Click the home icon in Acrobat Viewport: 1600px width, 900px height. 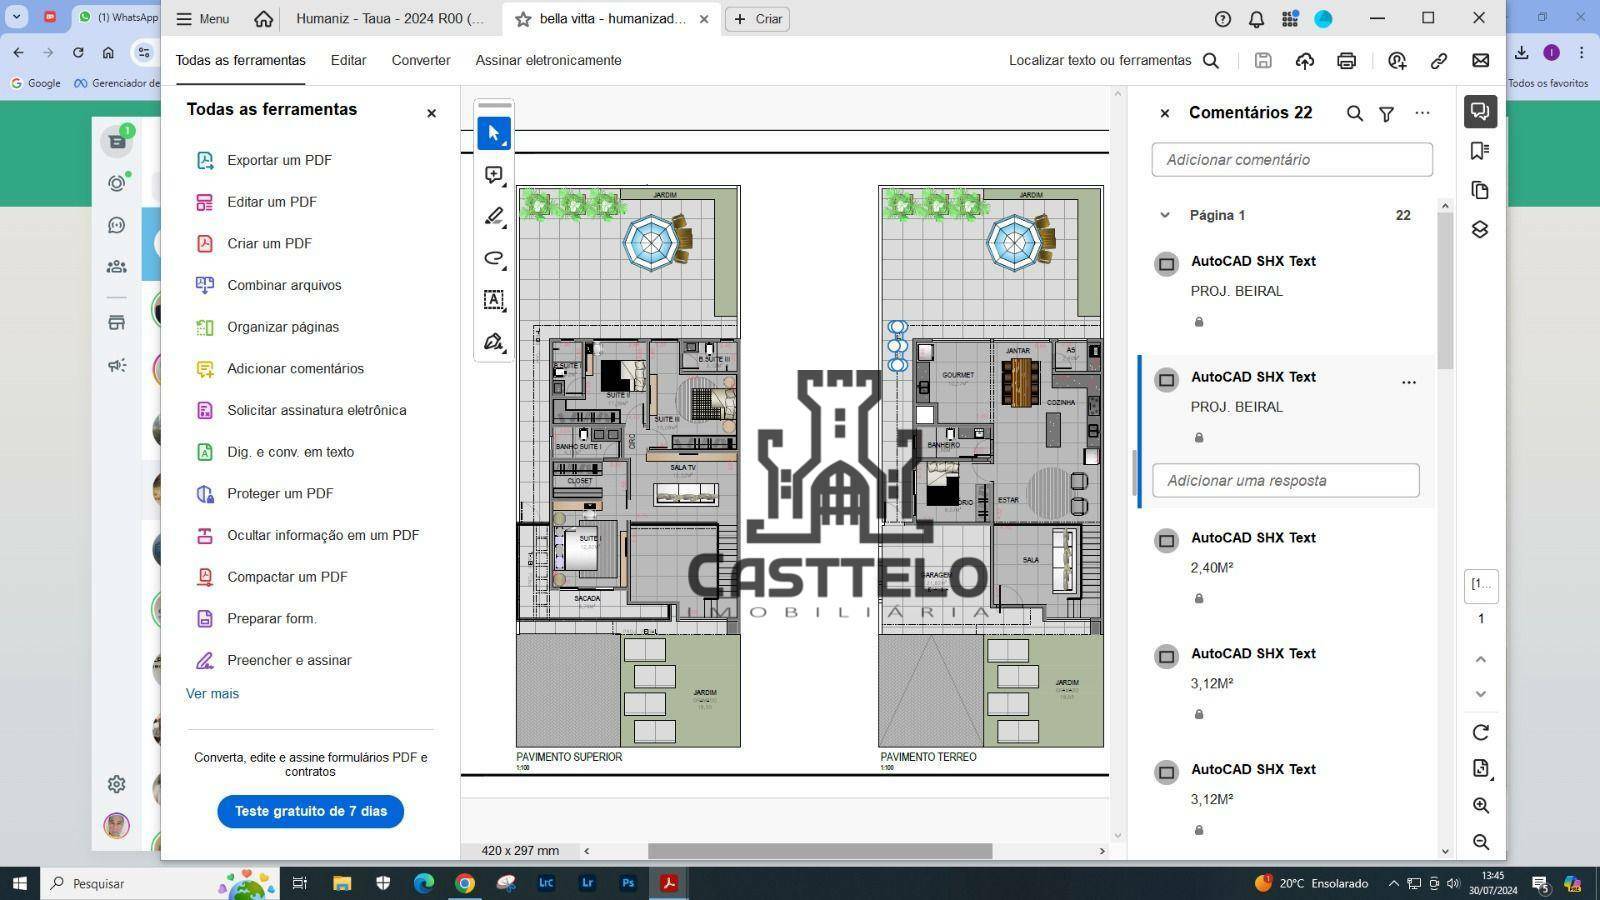[x=263, y=19]
